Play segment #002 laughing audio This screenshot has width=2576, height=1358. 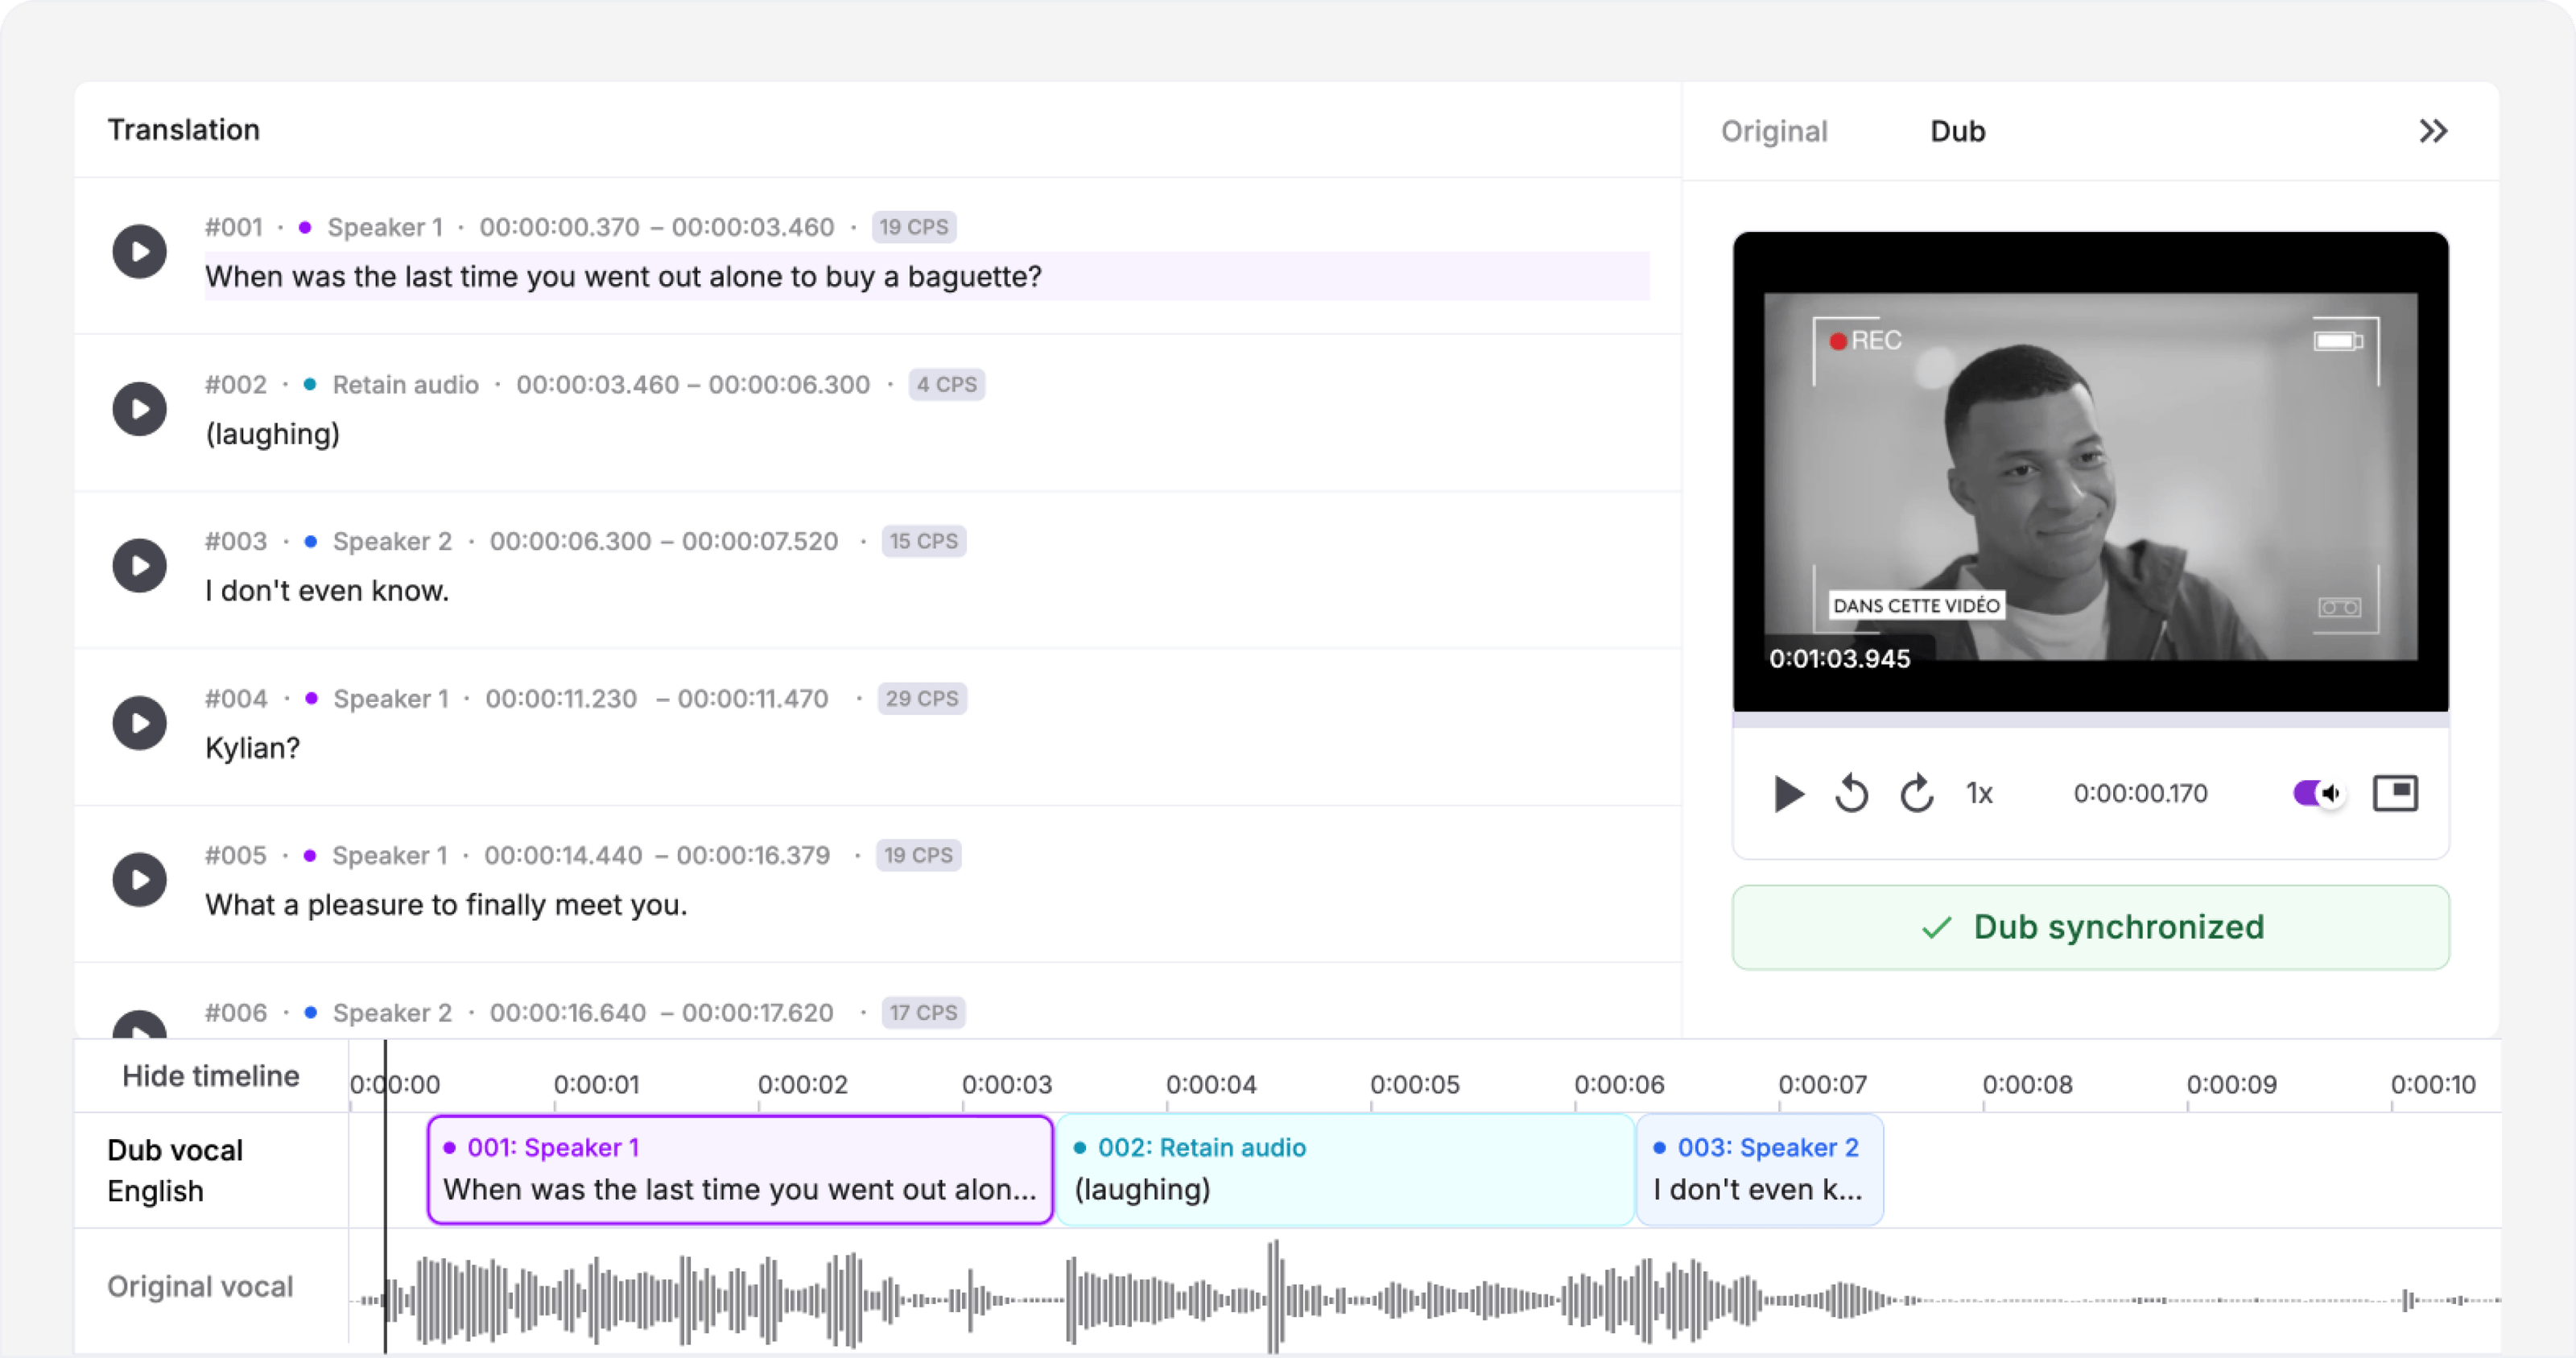click(x=139, y=409)
